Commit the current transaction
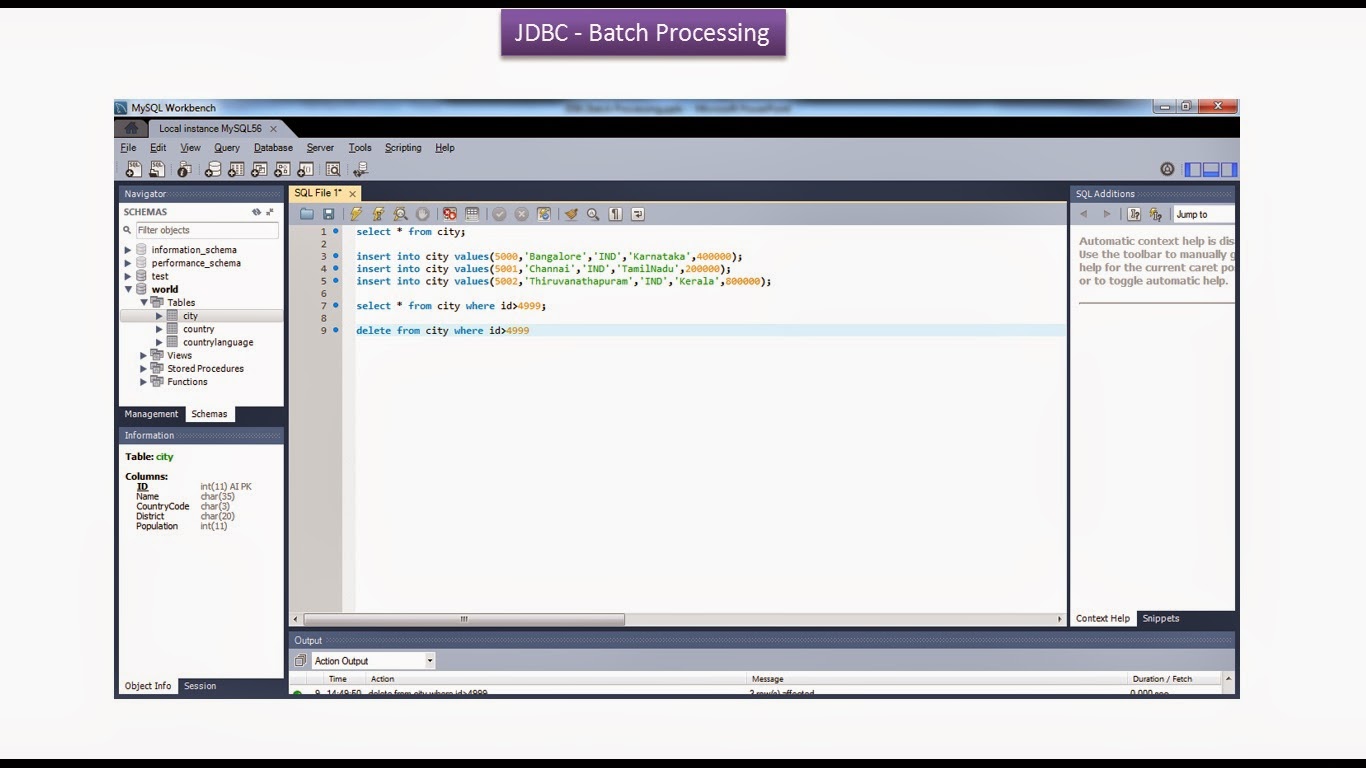1366x768 pixels. coord(498,213)
